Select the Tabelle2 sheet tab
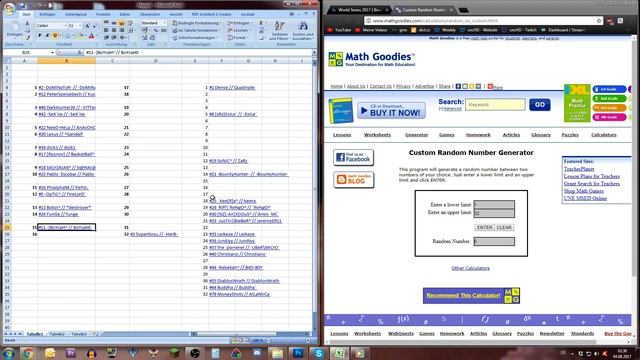 (x=57, y=334)
